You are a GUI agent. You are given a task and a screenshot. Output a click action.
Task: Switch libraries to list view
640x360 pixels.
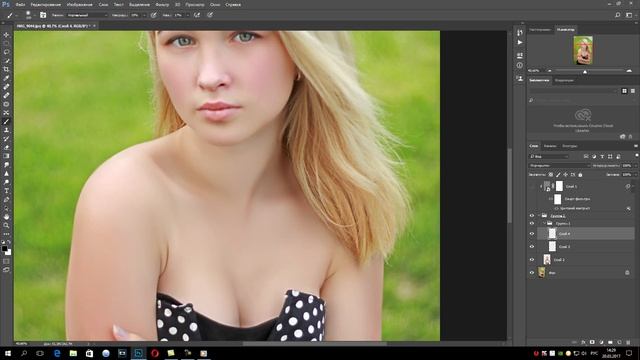(633, 91)
